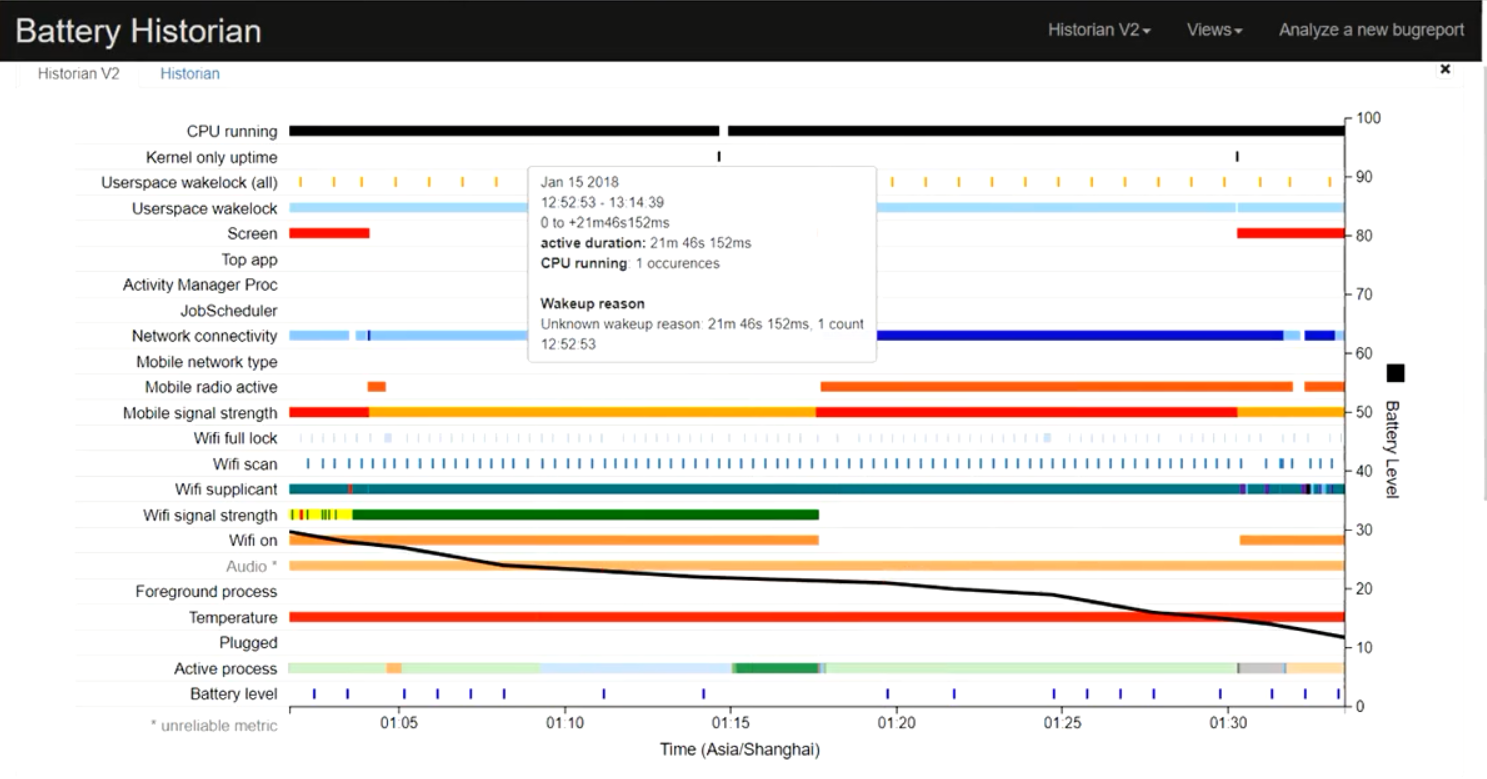Close the panel with the X icon
The height and width of the screenshot is (779, 1487).
point(1445,70)
